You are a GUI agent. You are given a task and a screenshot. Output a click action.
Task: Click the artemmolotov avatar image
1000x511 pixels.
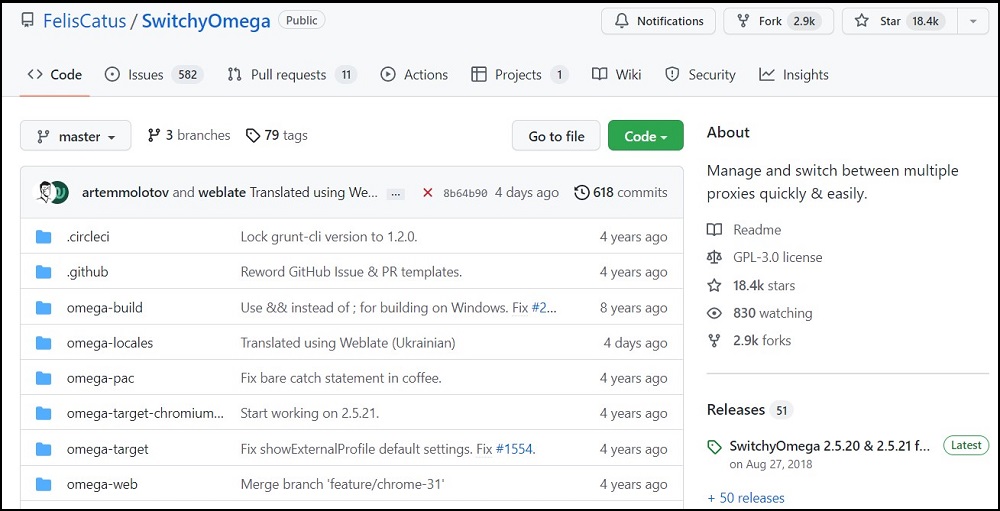click(x=45, y=192)
